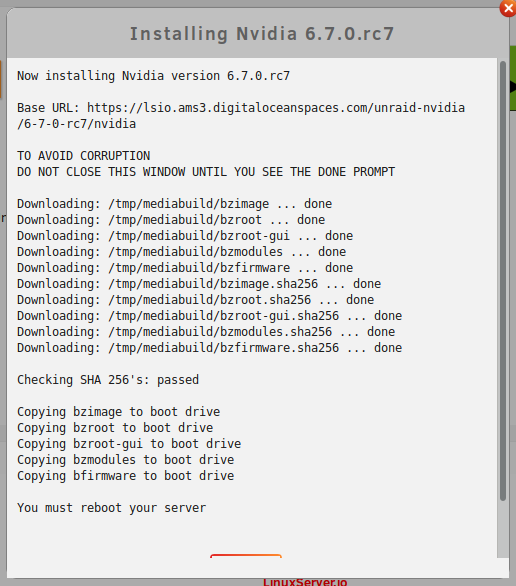
Task: Click the bzroot-gui.sha256 download line
Action: [x=210, y=316]
